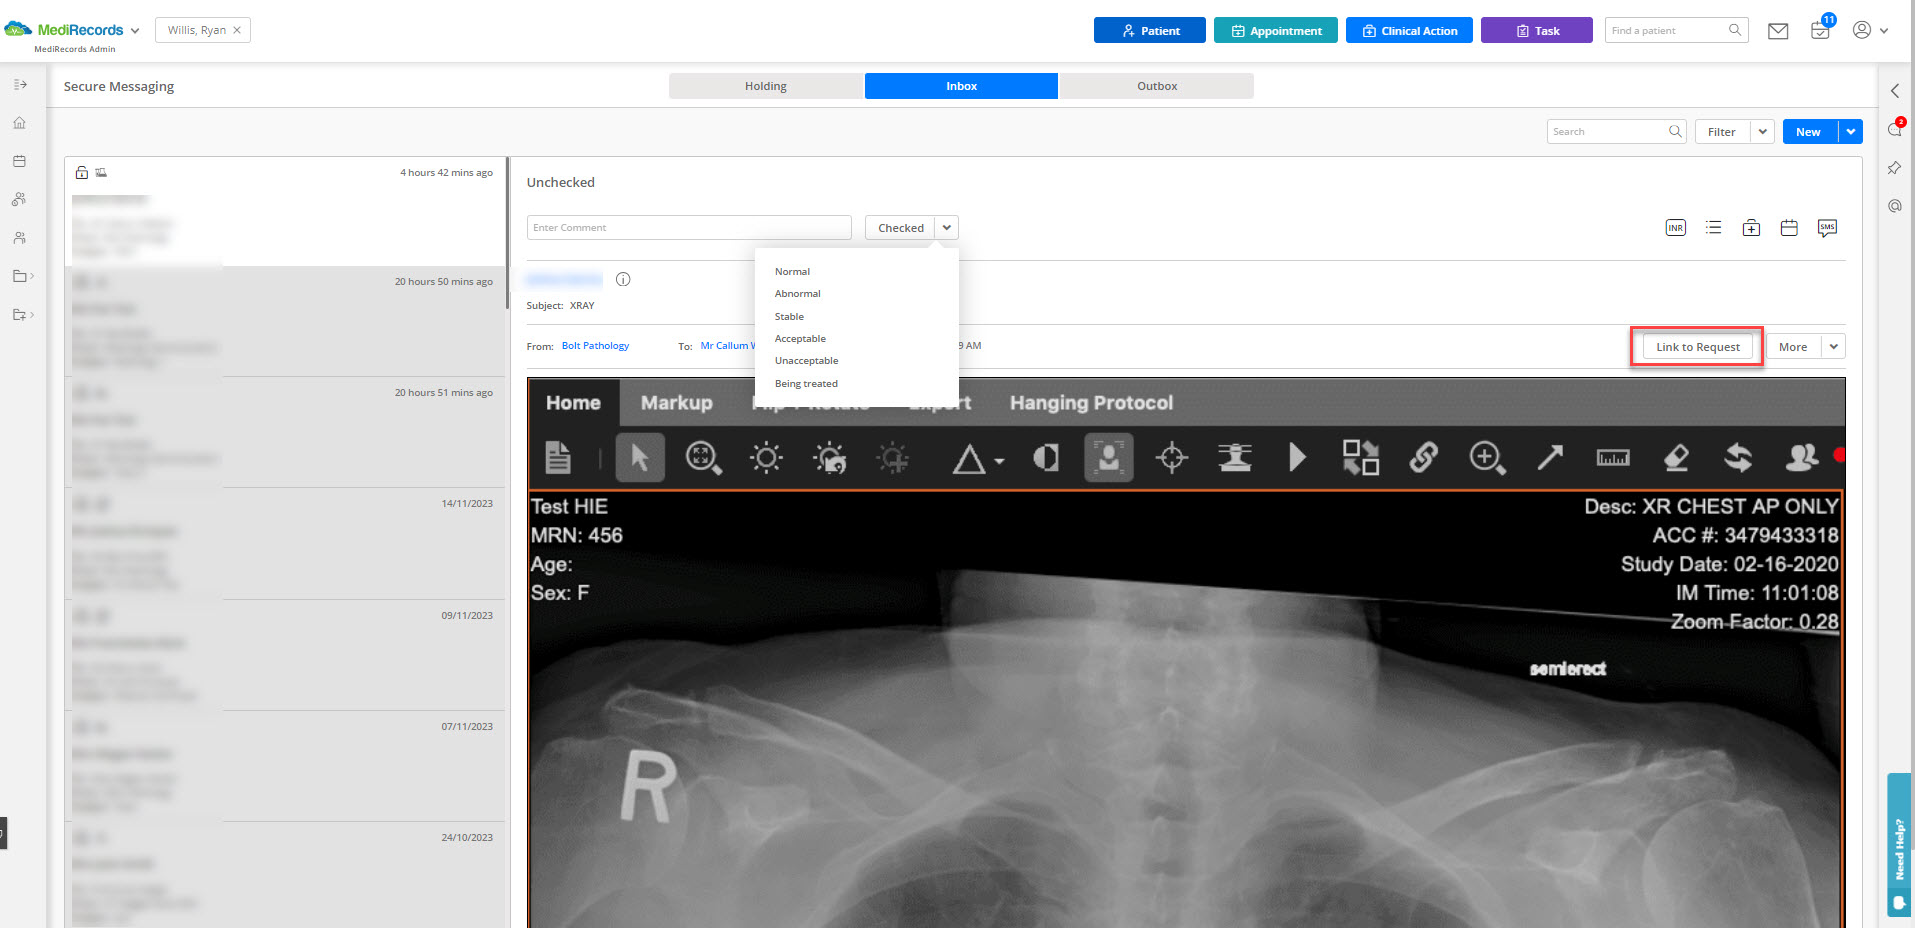
Task: Expand the New button dropdown arrow
Action: [x=1851, y=132]
